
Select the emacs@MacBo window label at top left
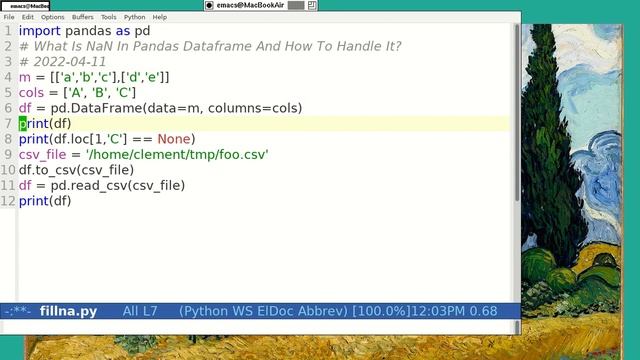tap(26, 6)
